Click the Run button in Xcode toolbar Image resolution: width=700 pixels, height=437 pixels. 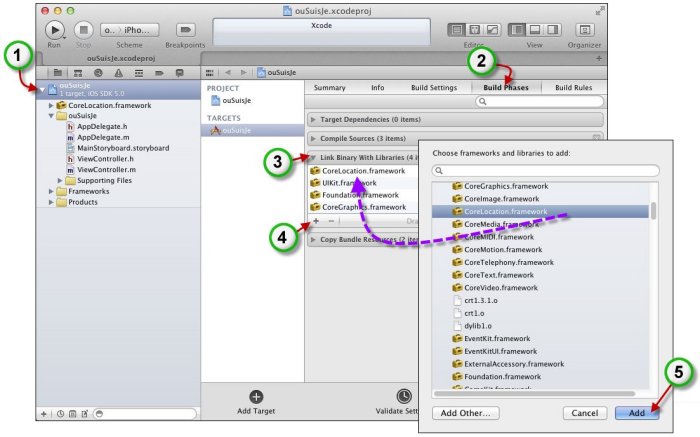54,30
